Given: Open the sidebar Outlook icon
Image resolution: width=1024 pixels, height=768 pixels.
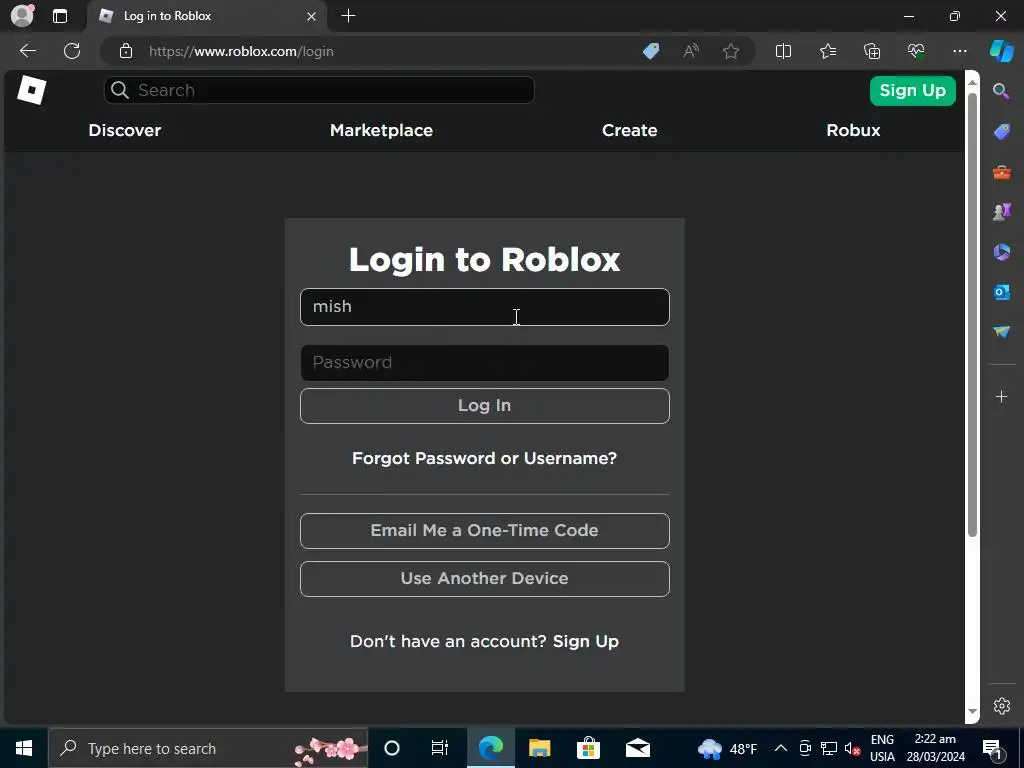Looking at the screenshot, I should pyautogui.click(x=1002, y=292).
